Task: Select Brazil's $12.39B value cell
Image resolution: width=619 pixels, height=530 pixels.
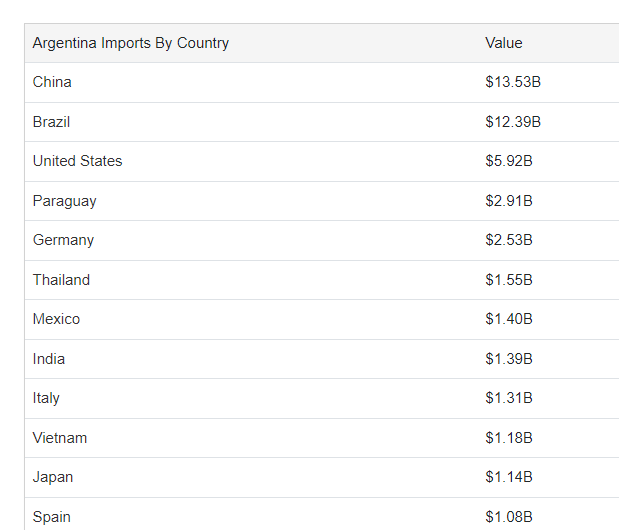Action: tap(513, 122)
